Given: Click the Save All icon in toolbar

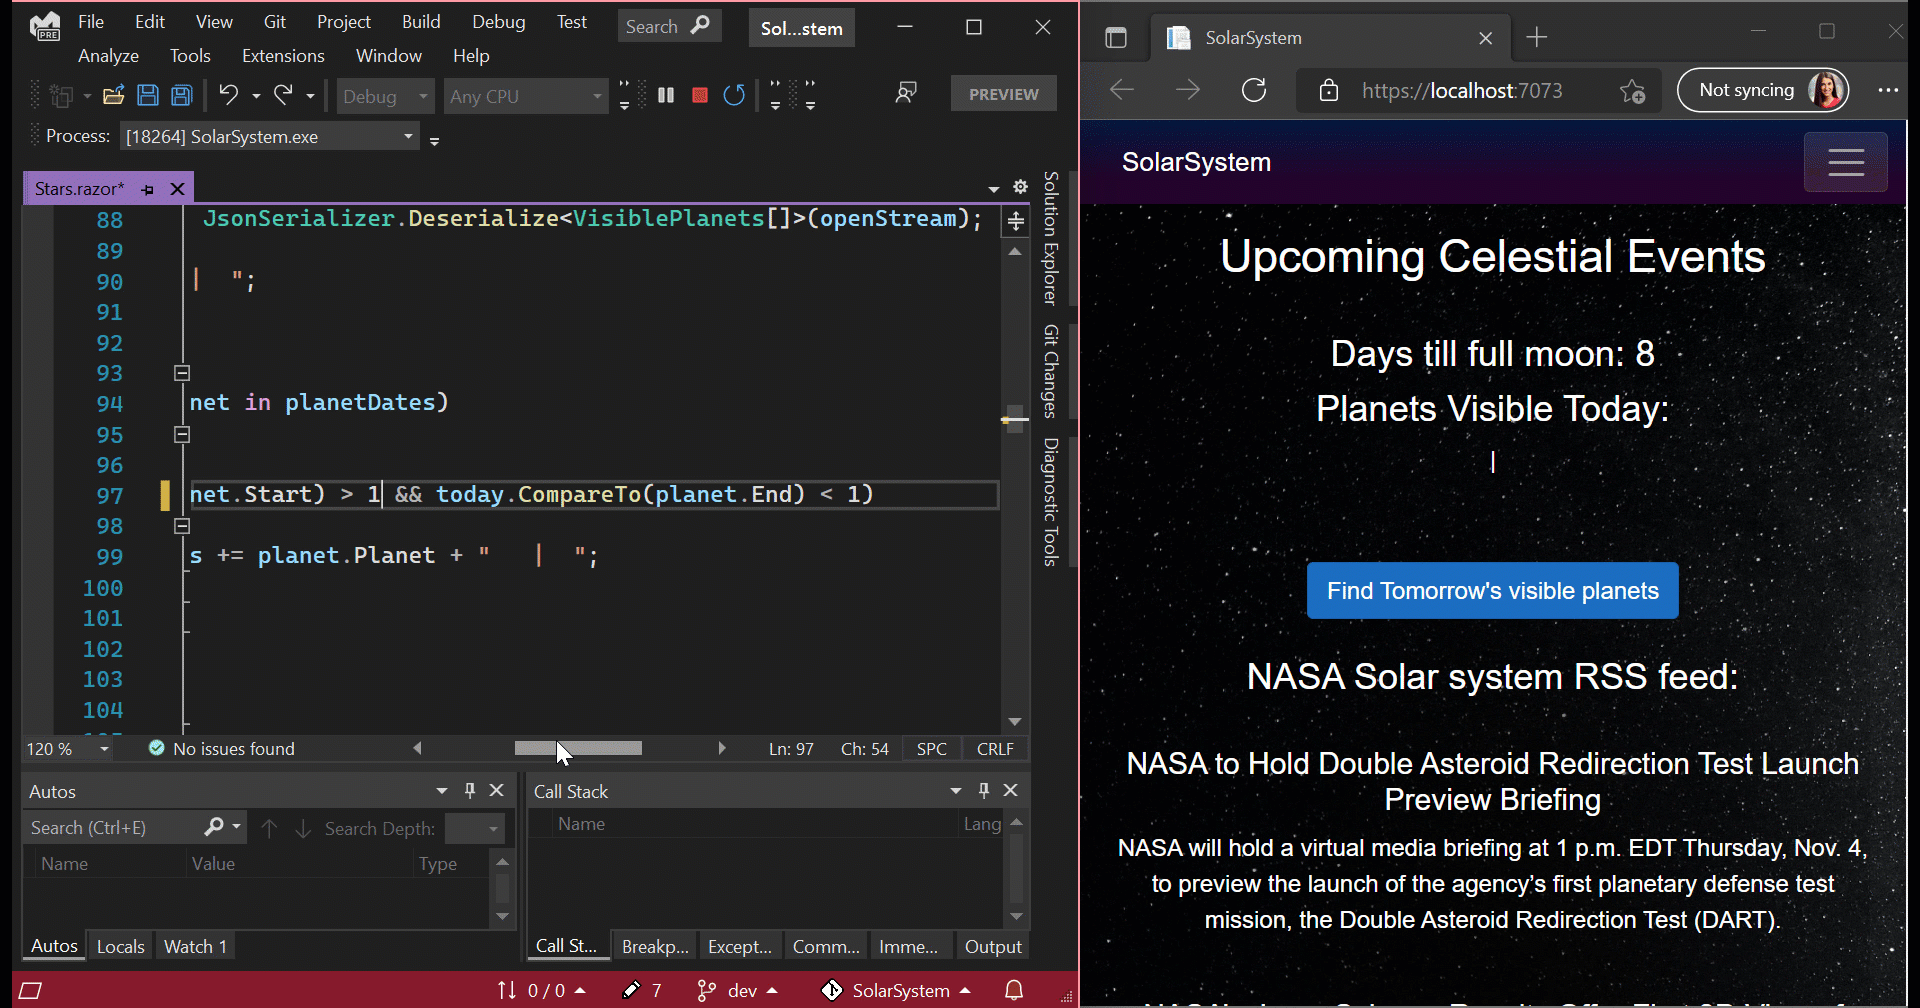Looking at the screenshot, I should (x=181, y=94).
